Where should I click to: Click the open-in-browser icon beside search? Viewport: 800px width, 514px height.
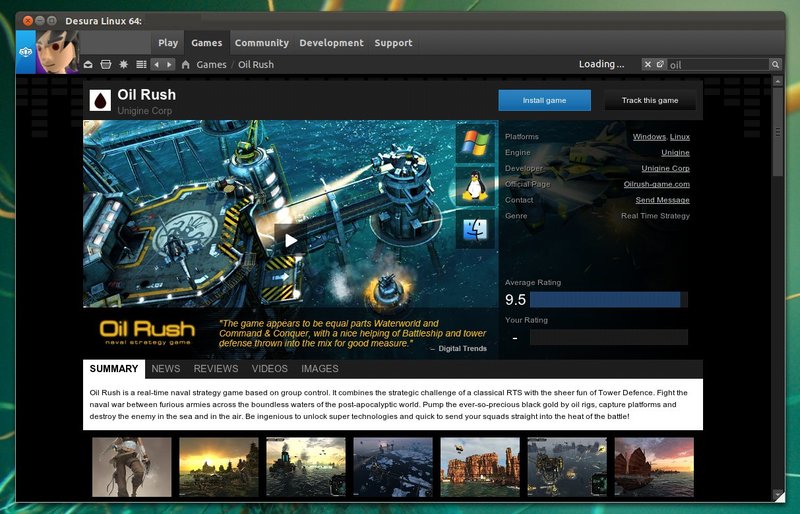pos(660,64)
